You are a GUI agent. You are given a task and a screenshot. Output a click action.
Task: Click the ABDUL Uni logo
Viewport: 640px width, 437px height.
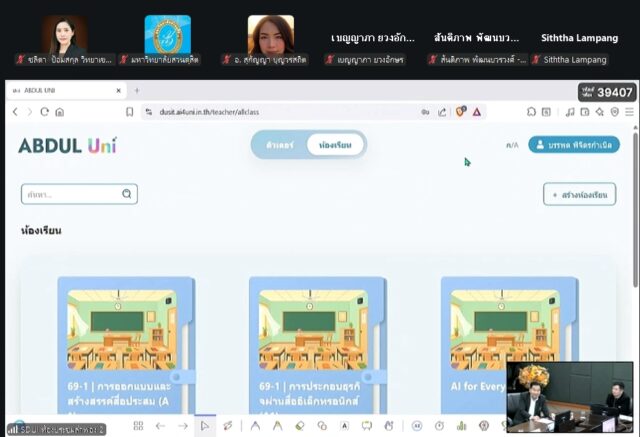[68, 146]
